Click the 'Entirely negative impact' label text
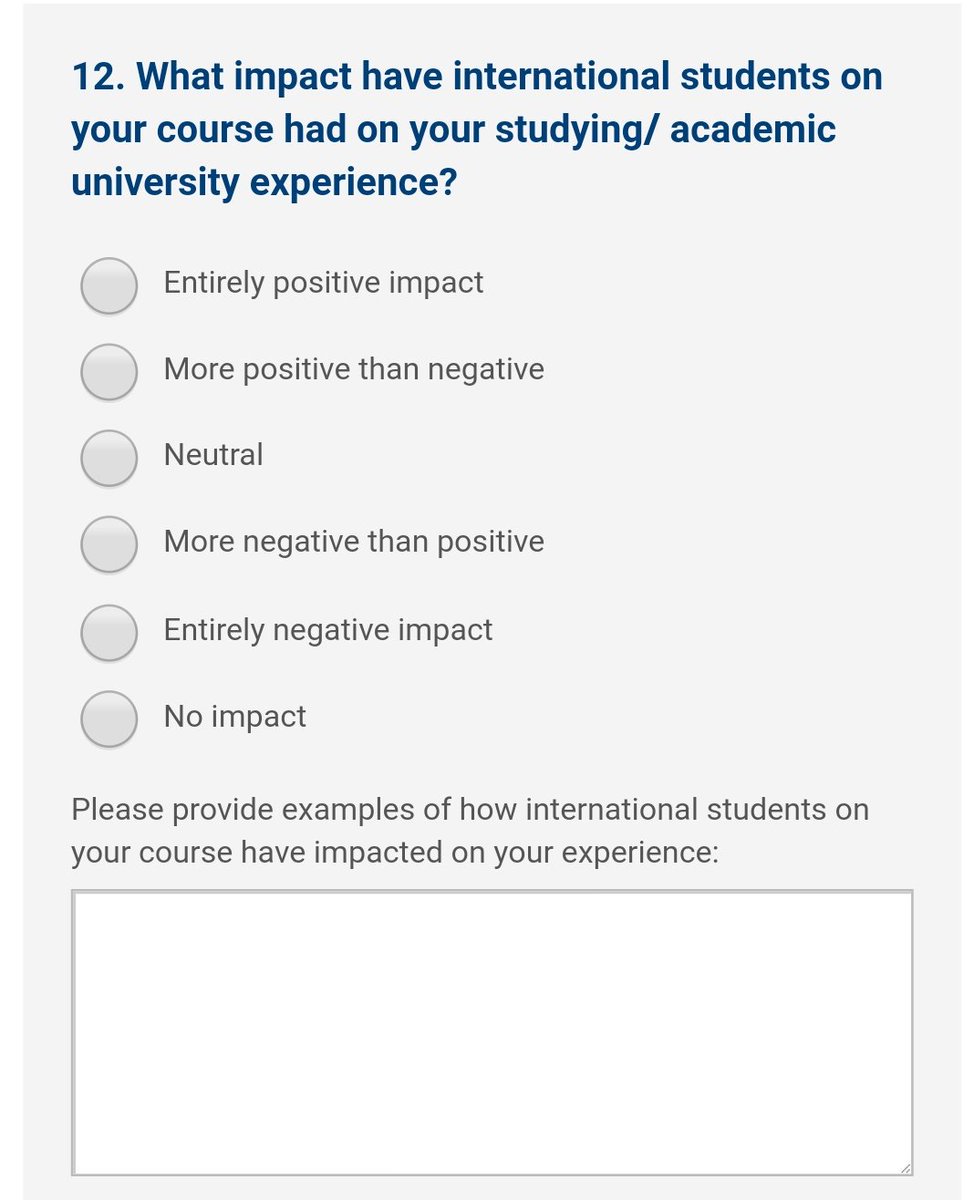 [x=328, y=630]
